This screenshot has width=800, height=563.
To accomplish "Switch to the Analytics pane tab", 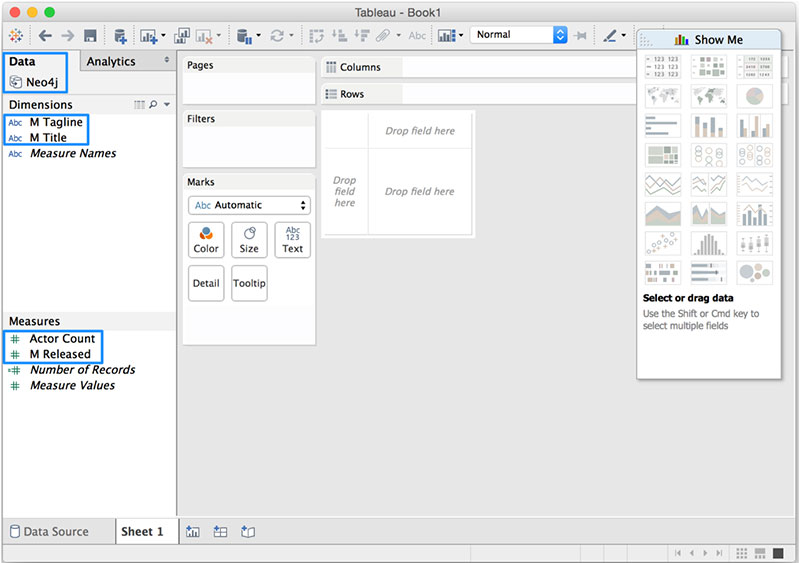I will pyautogui.click(x=111, y=61).
